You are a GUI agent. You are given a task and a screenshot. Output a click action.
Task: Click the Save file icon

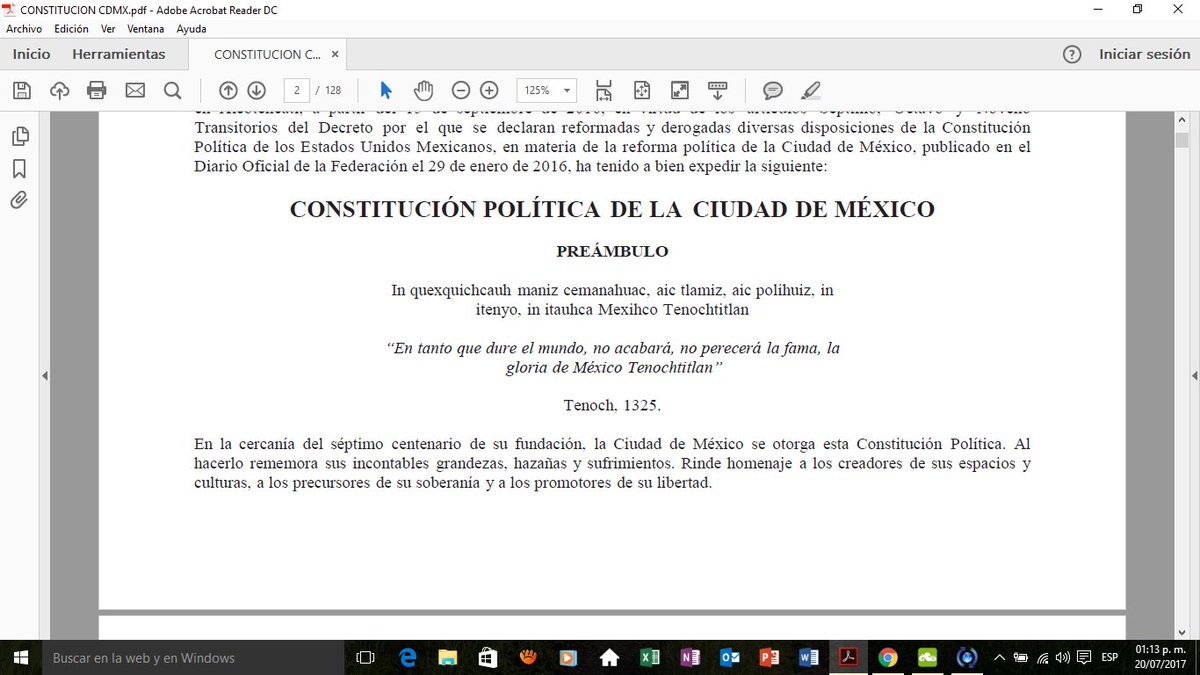(21, 91)
